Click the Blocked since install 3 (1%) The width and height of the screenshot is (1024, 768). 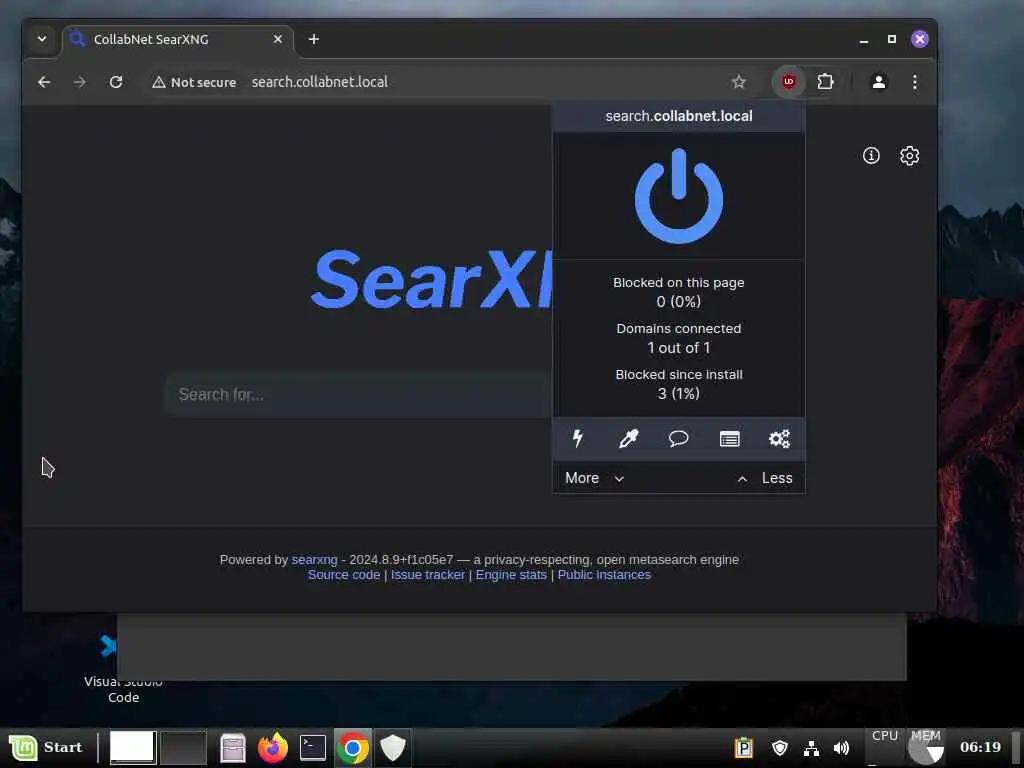coord(679,384)
